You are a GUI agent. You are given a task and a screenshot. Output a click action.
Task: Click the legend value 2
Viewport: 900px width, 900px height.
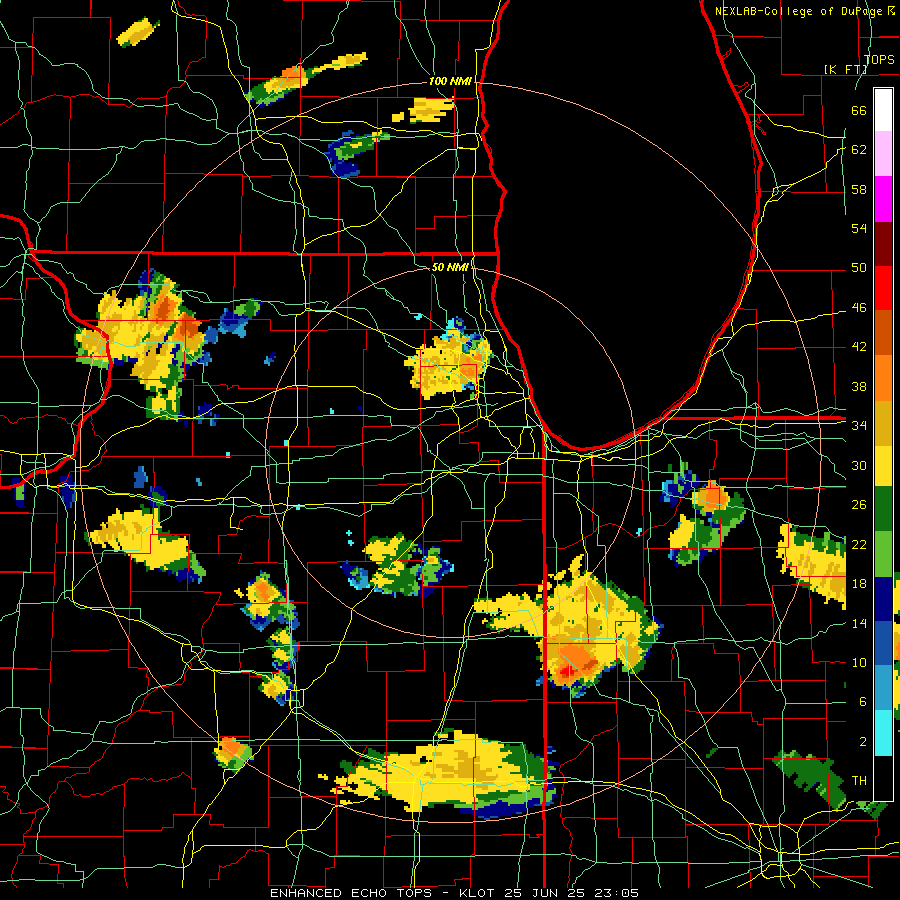(862, 742)
